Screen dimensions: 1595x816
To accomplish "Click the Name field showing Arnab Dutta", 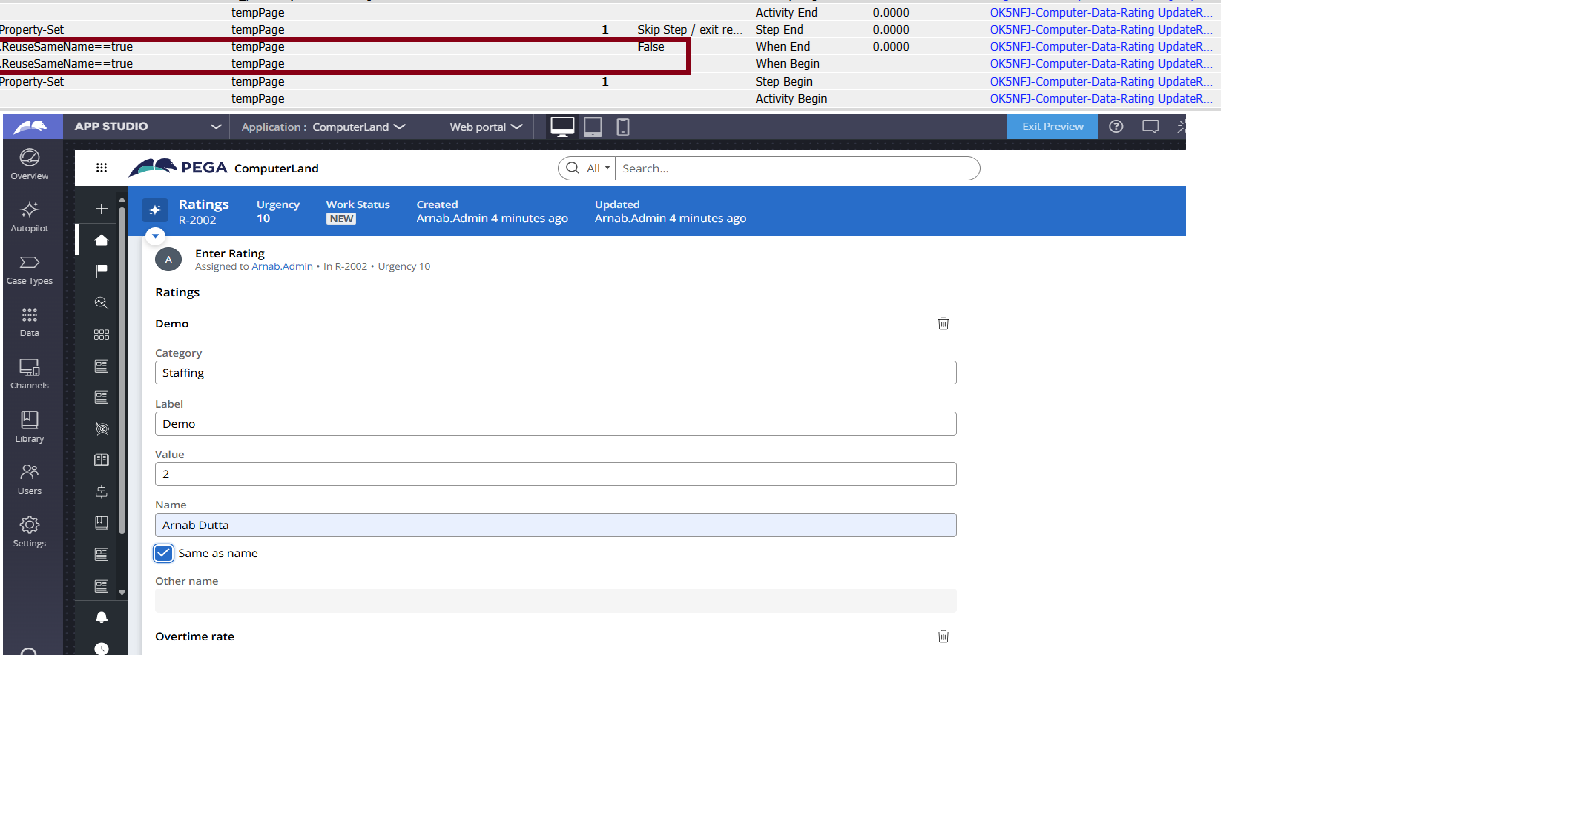I will point(556,525).
